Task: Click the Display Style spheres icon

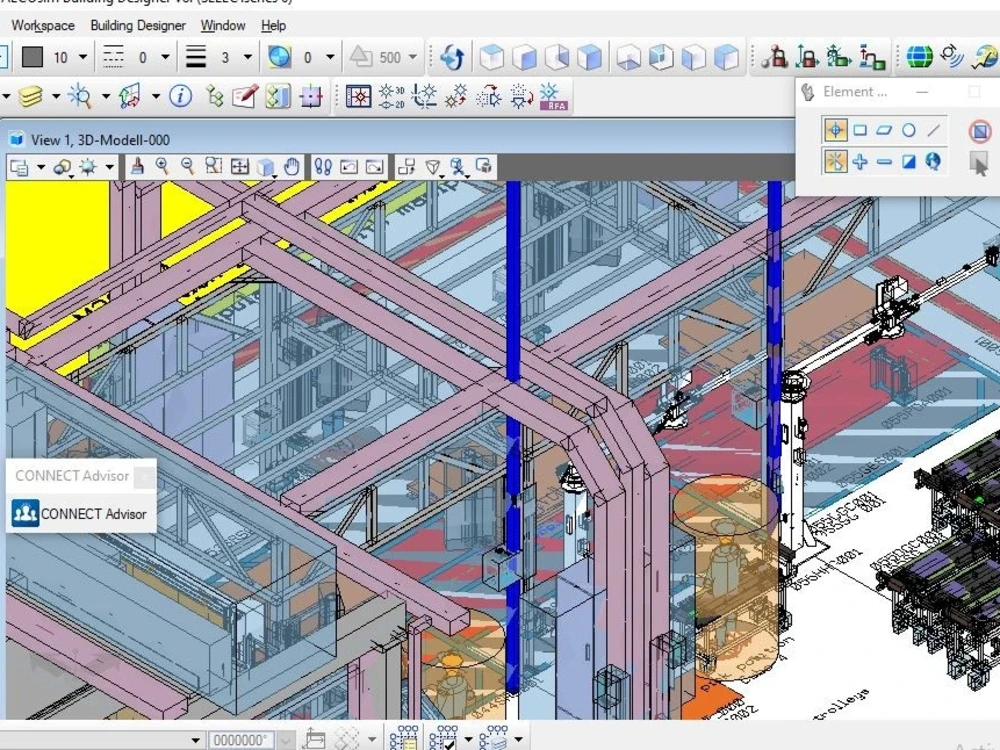Action: tap(62, 168)
